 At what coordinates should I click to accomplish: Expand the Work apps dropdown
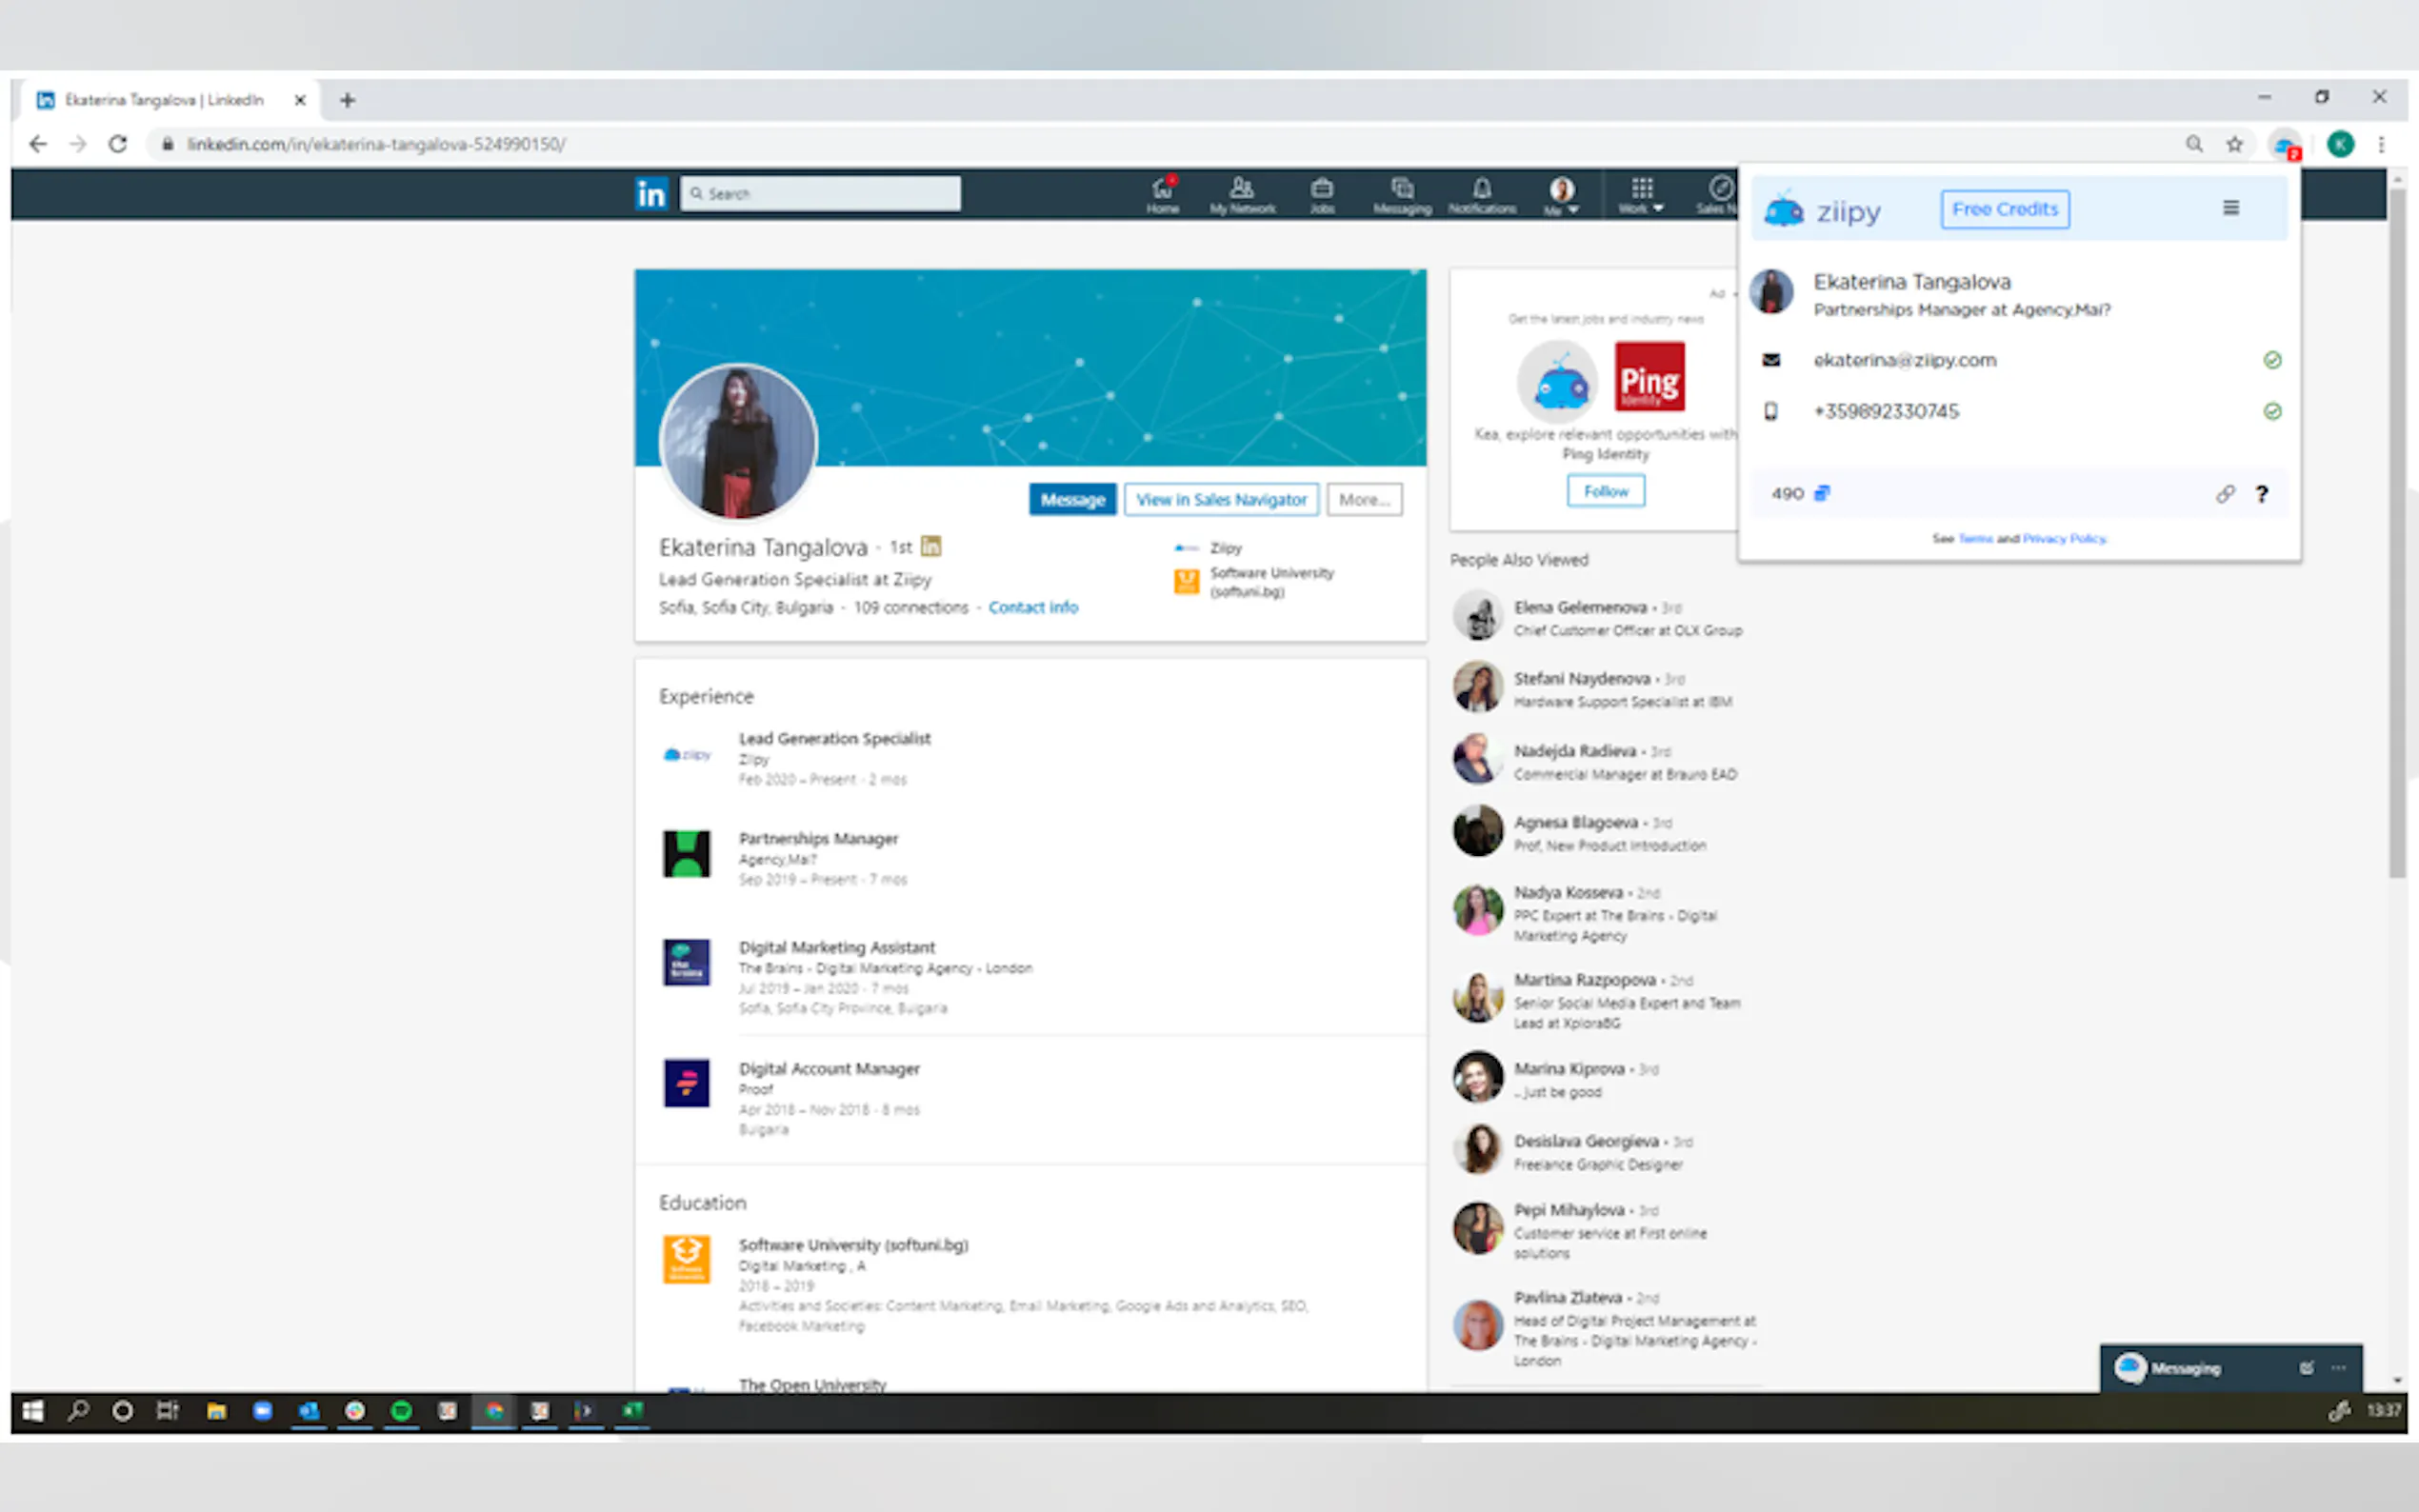[x=1641, y=195]
